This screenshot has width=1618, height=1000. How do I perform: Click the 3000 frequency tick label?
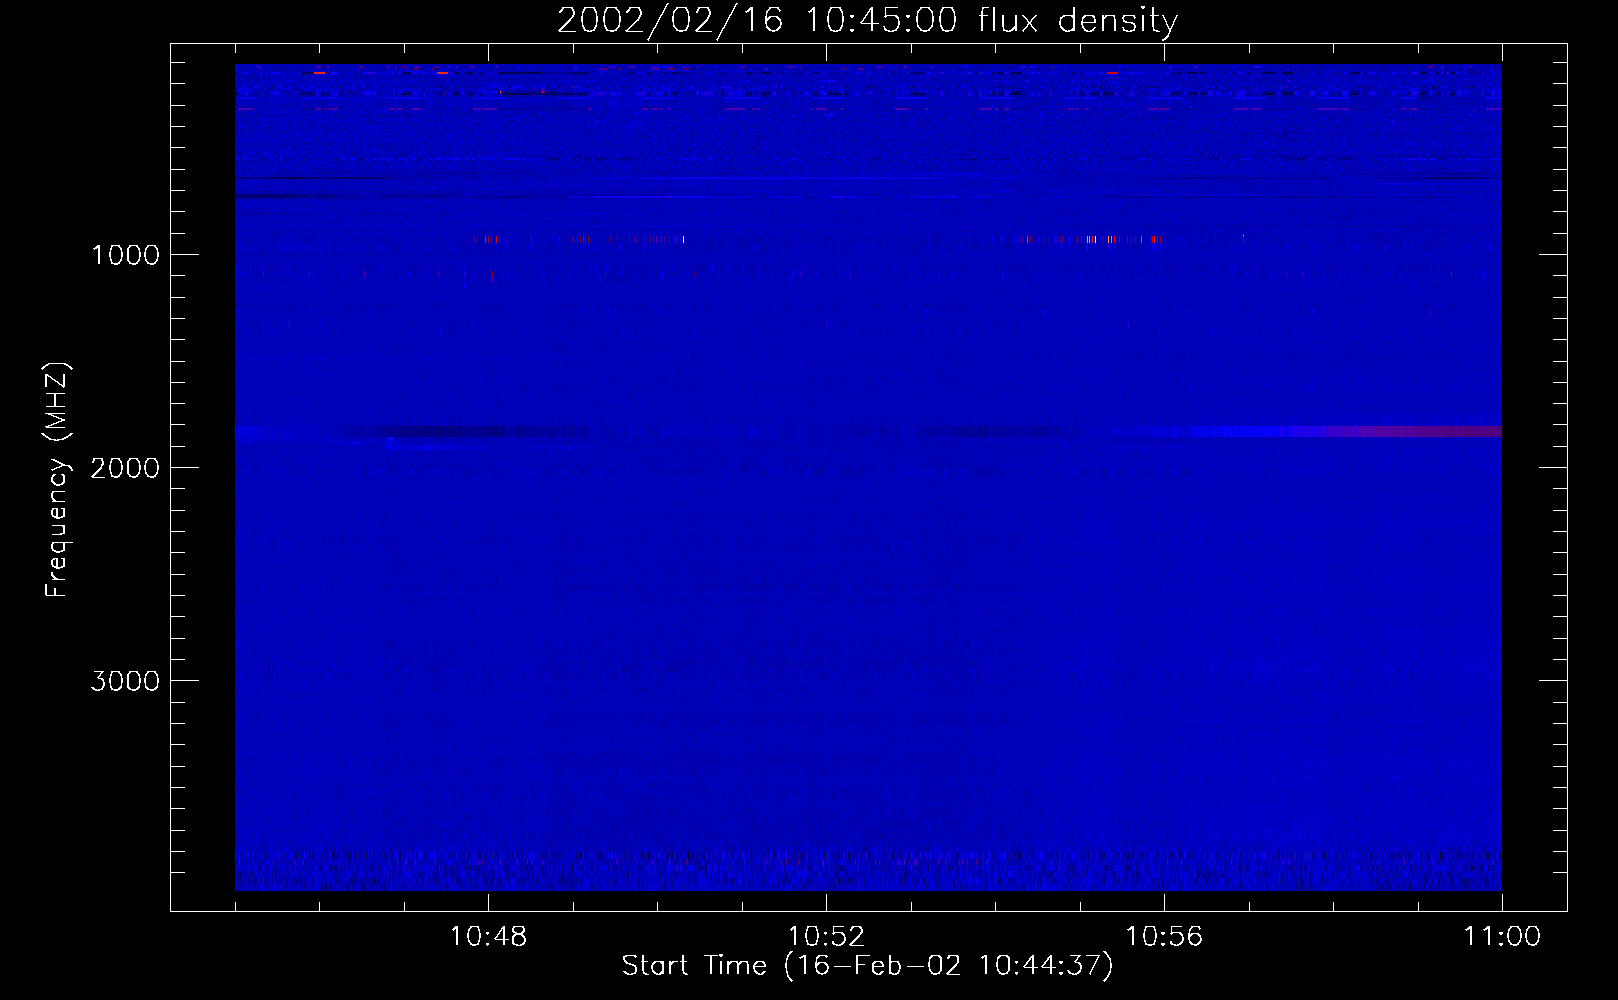[125, 681]
